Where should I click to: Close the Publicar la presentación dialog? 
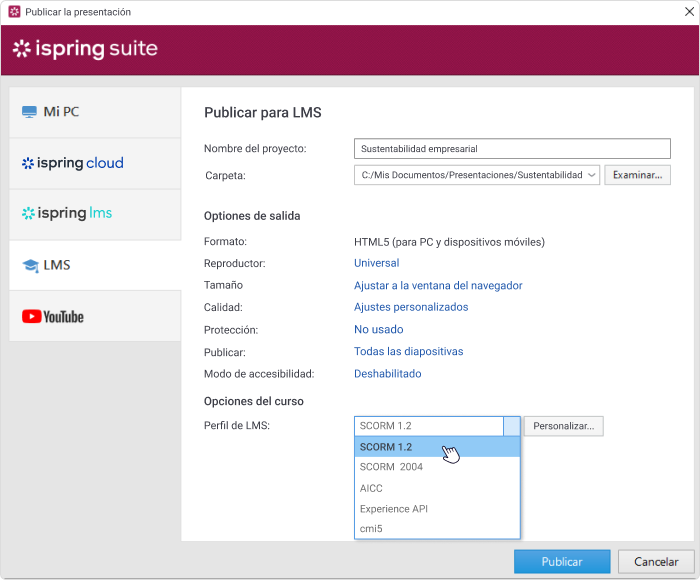point(689,12)
